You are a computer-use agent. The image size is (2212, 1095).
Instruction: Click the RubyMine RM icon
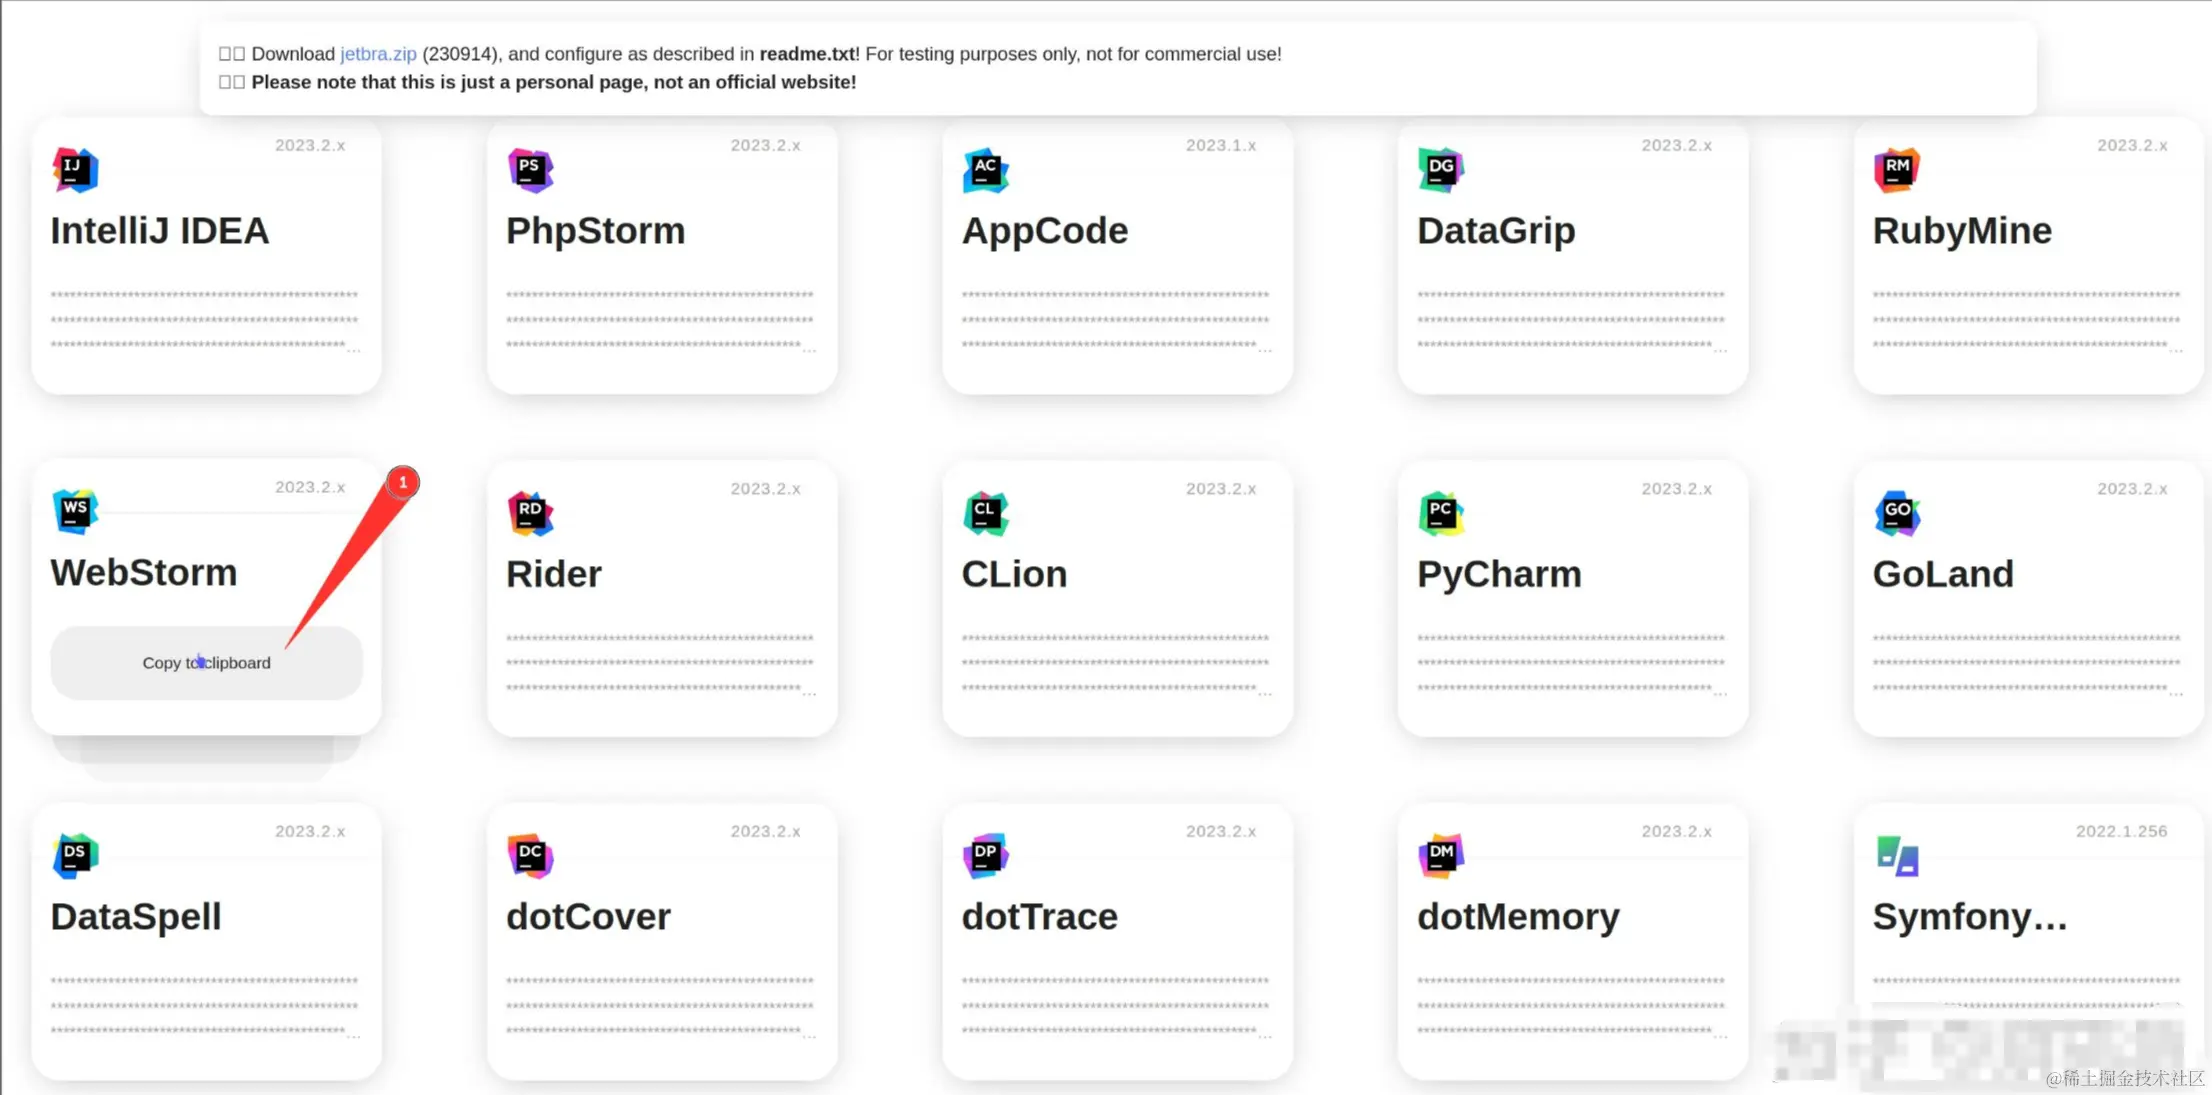coord(1896,170)
